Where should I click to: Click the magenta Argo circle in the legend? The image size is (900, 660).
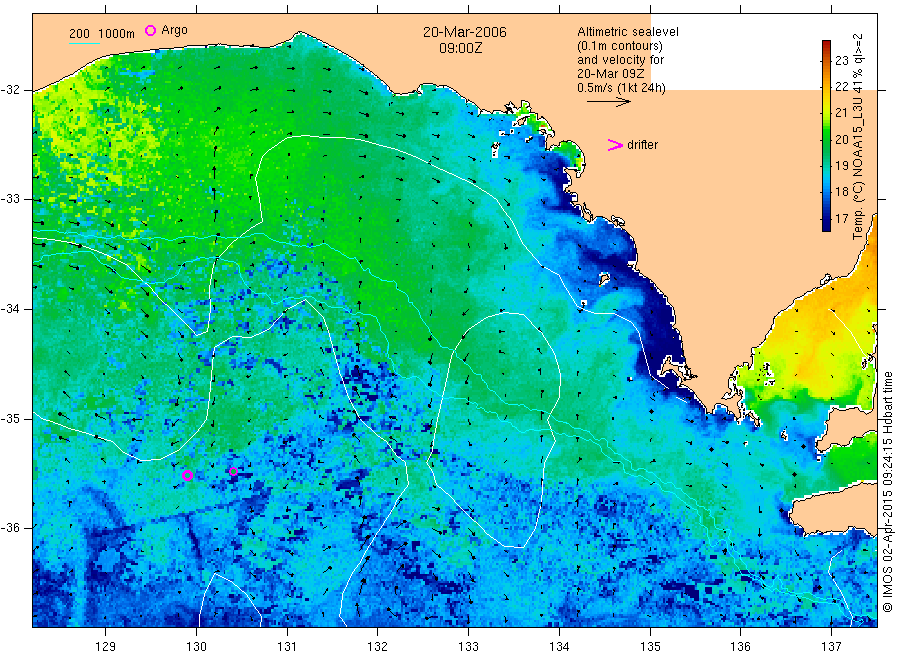point(150,30)
